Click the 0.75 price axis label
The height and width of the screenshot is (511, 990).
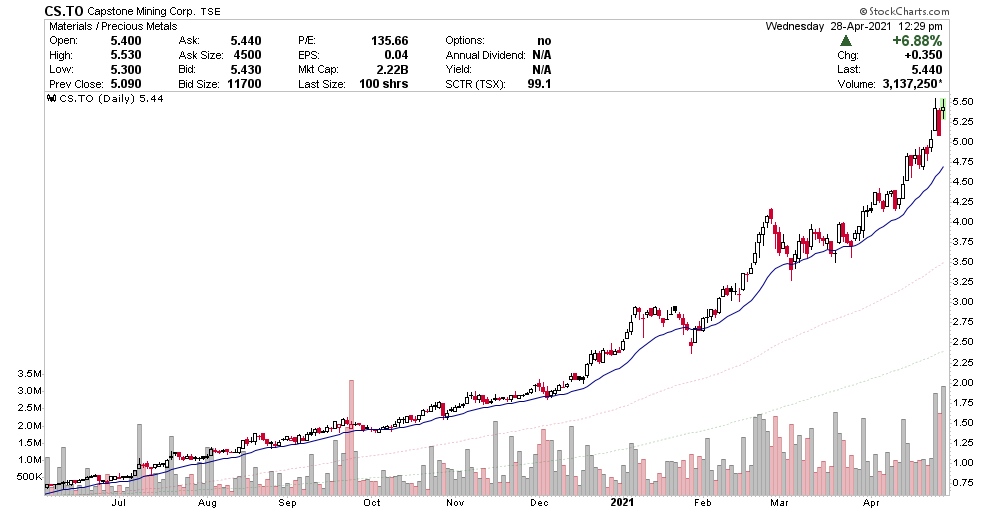click(963, 483)
